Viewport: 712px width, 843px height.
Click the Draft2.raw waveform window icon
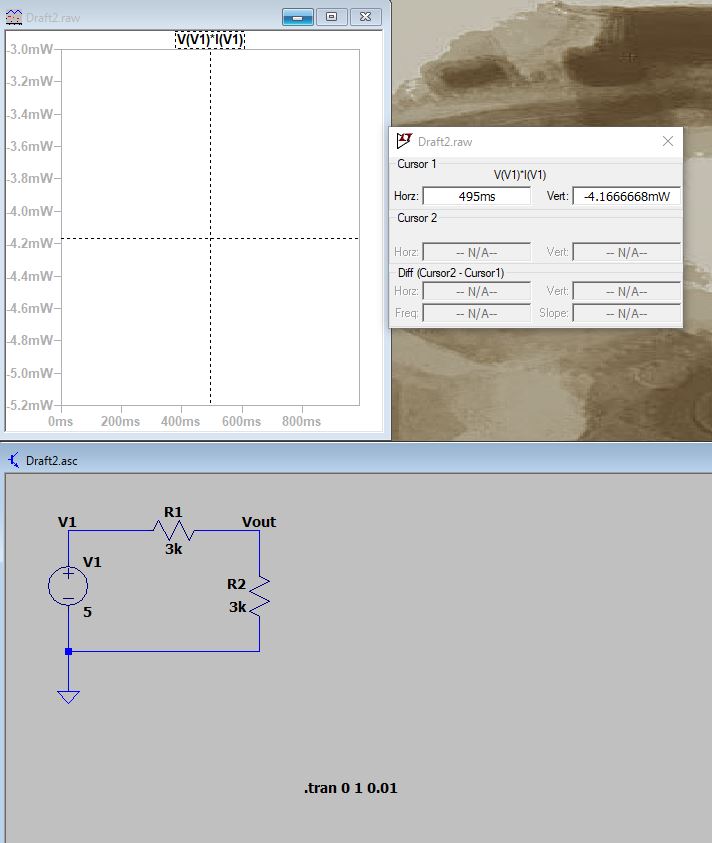[13, 17]
